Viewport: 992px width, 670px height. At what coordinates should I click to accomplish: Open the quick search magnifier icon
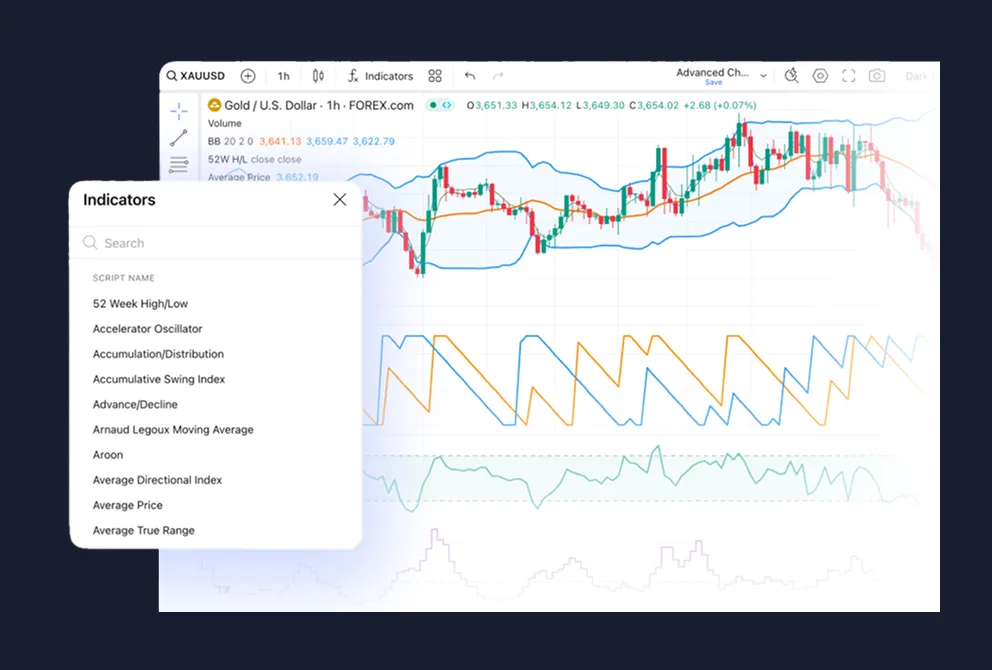(x=791, y=76)
